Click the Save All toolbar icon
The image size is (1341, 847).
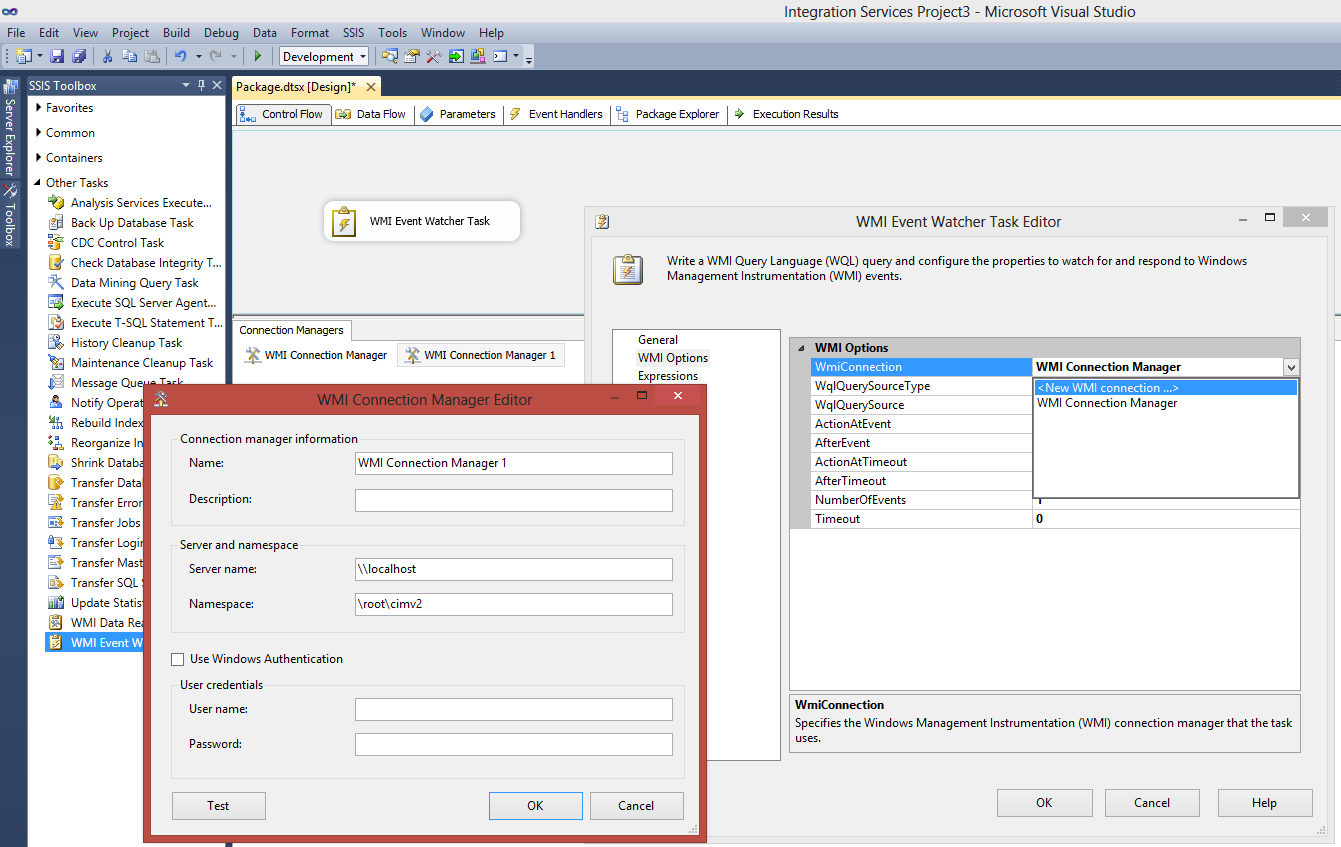(x=78, y=56)
